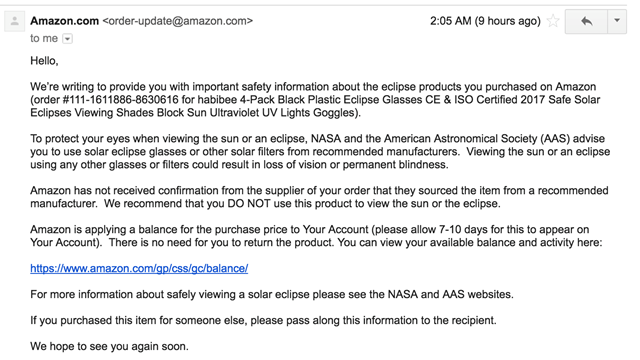Click the sender's profile avatar icon
The image size is (640, 360).
click(15, 21)
